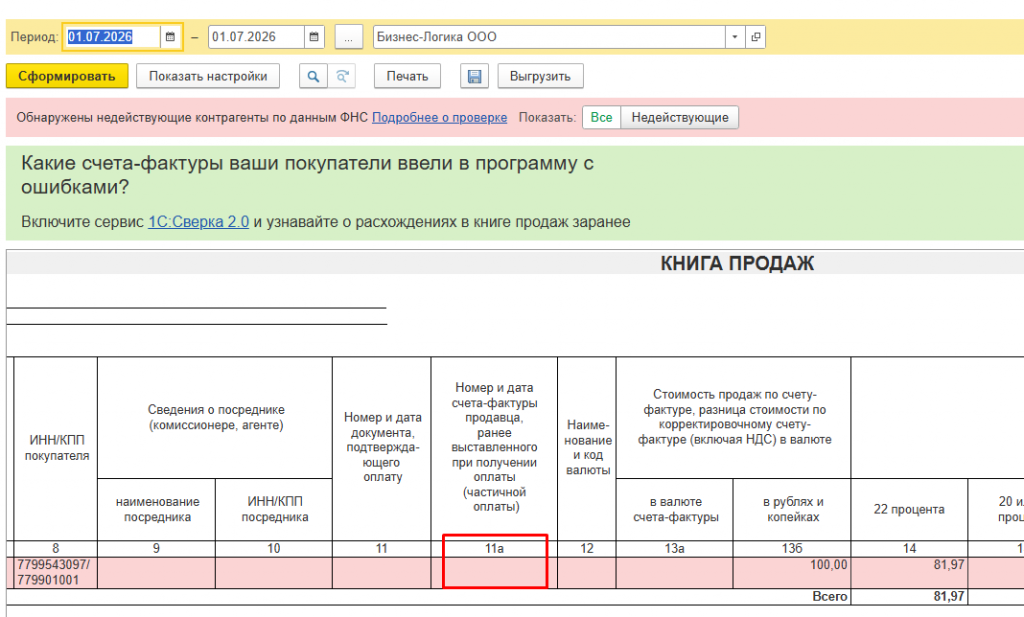1024x617 pixels.
Task: Click column number 11а cell
Action: tap(494, 548)
